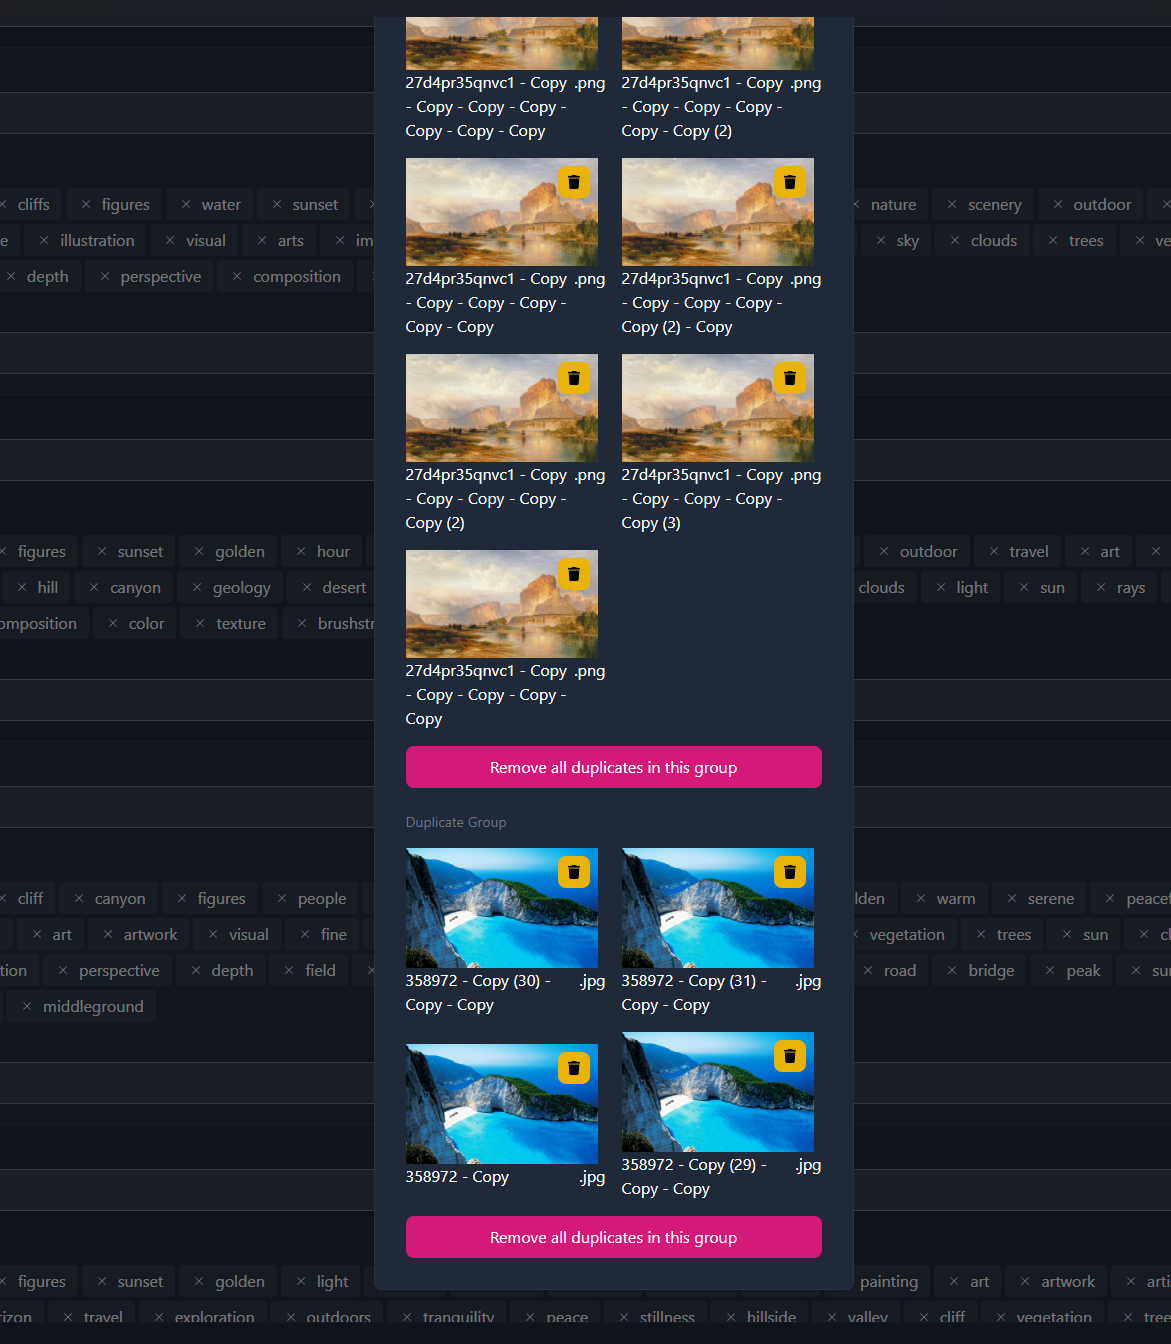Remove the 'bridge' tag with its × icon
Screen dimensions: 1171x1344
click(952, 971)
